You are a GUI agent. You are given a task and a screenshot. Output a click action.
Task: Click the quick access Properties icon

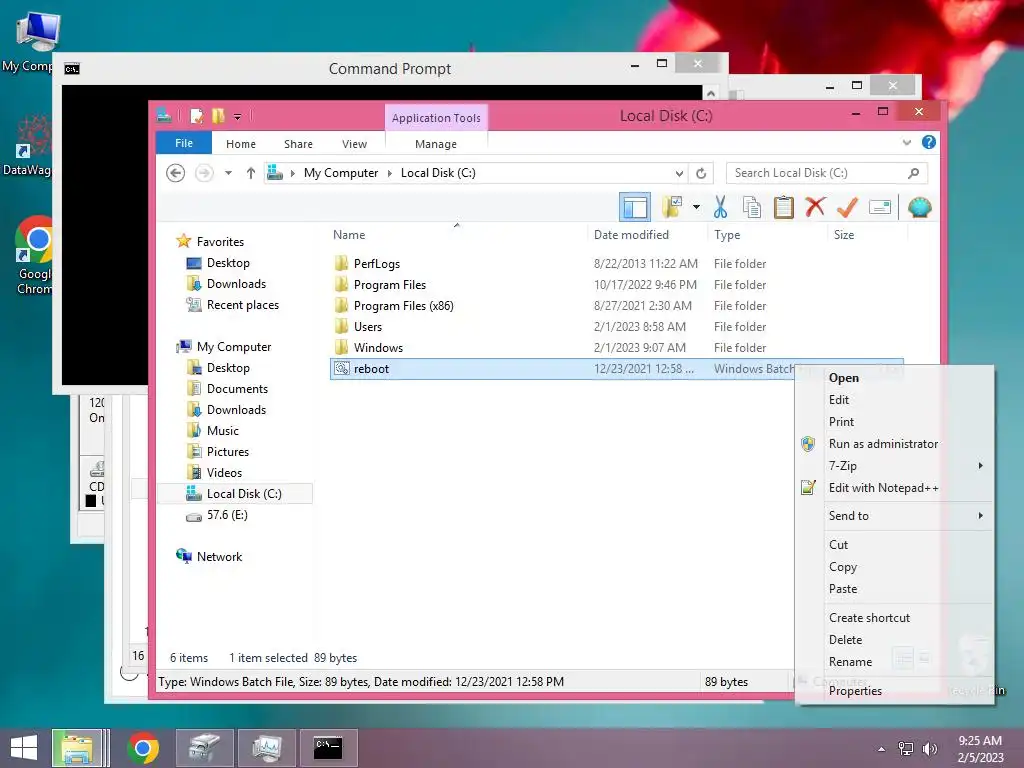(196, 116)
